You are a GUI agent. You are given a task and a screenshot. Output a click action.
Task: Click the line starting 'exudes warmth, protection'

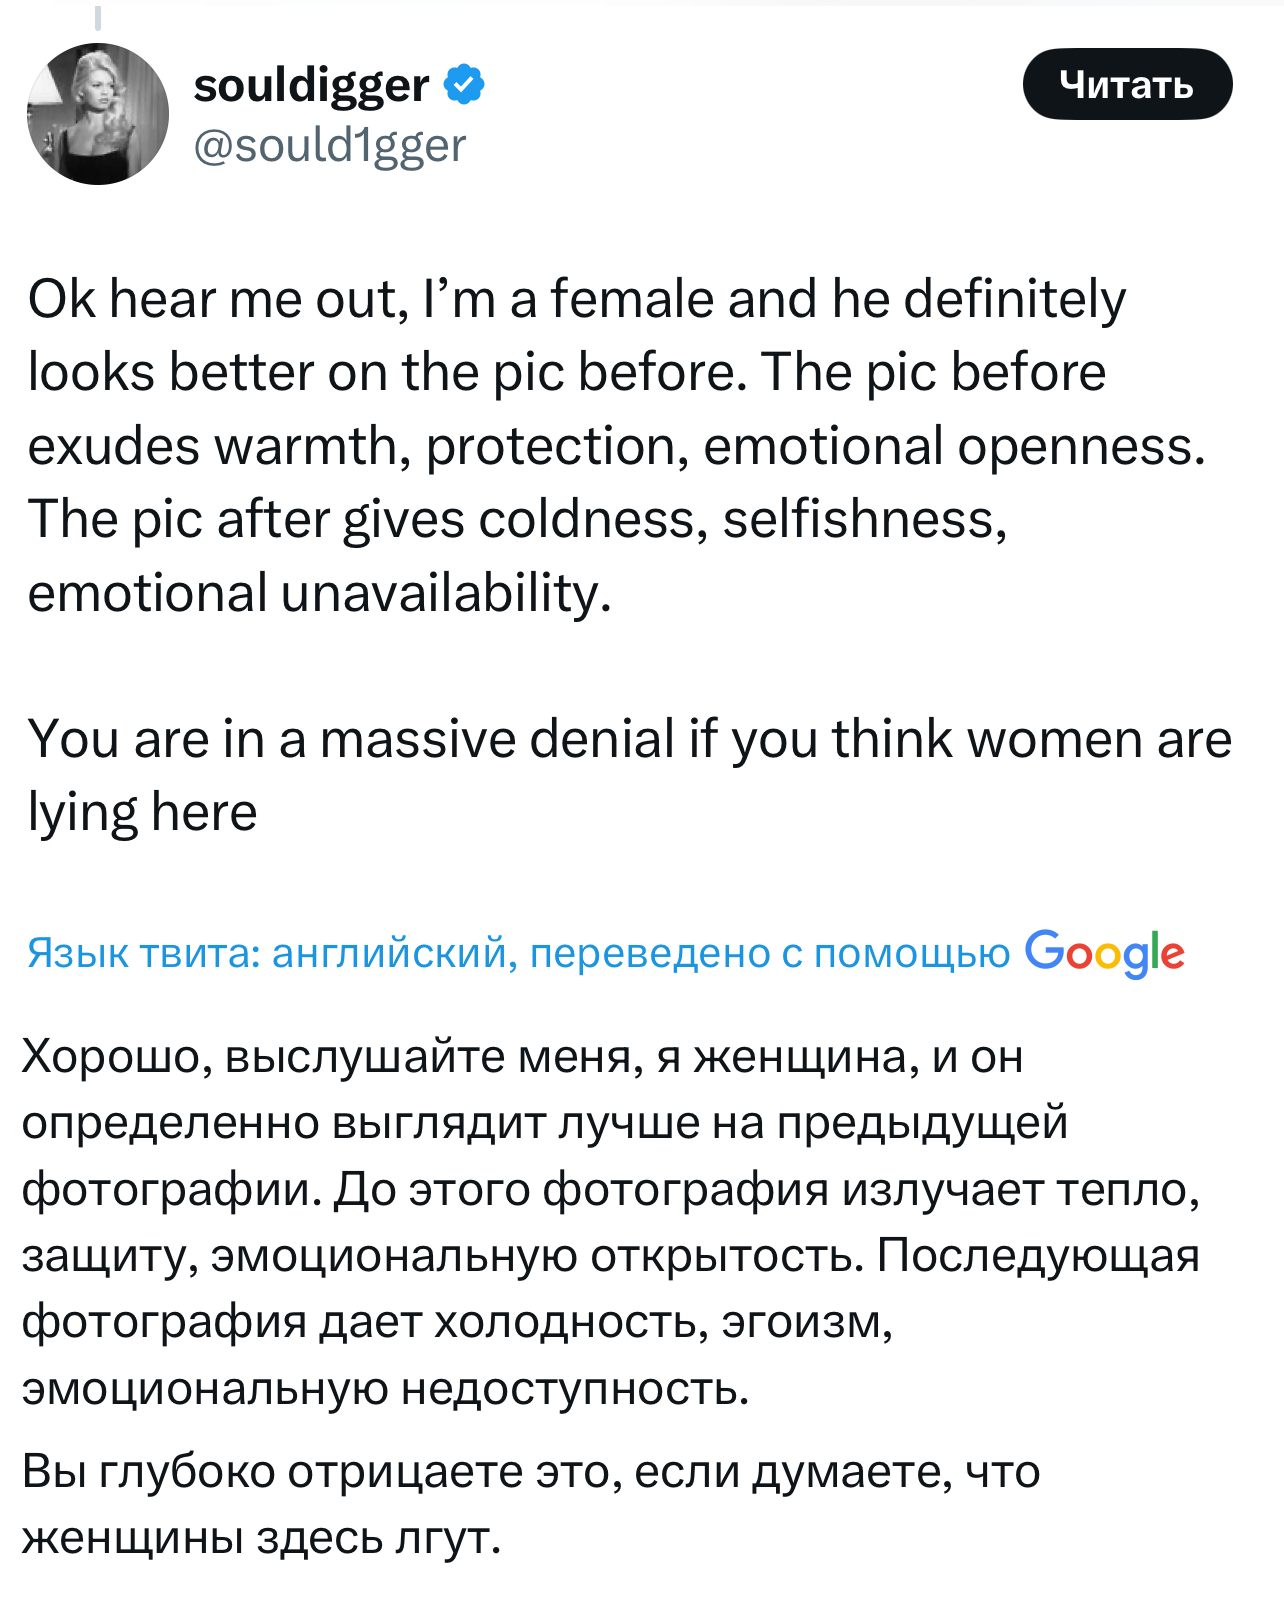point(617,446)
